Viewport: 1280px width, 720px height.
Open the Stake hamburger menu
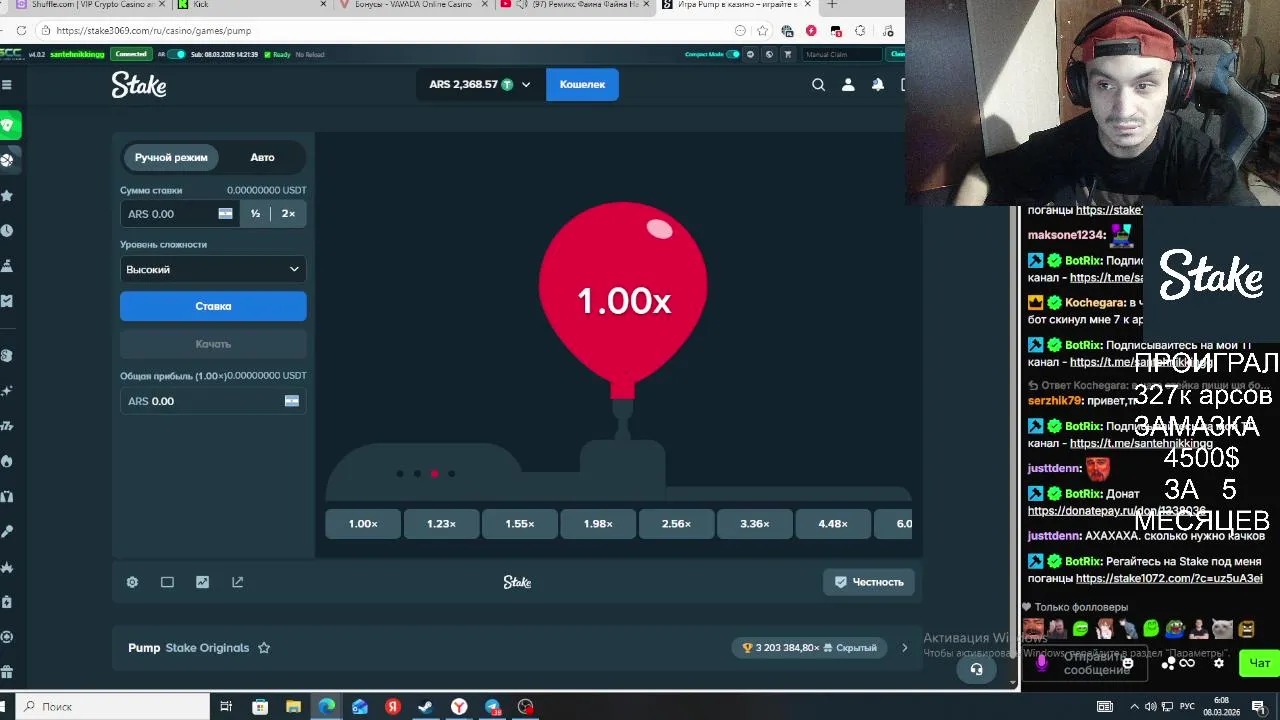pyautogui.click(x=7, y=85)
